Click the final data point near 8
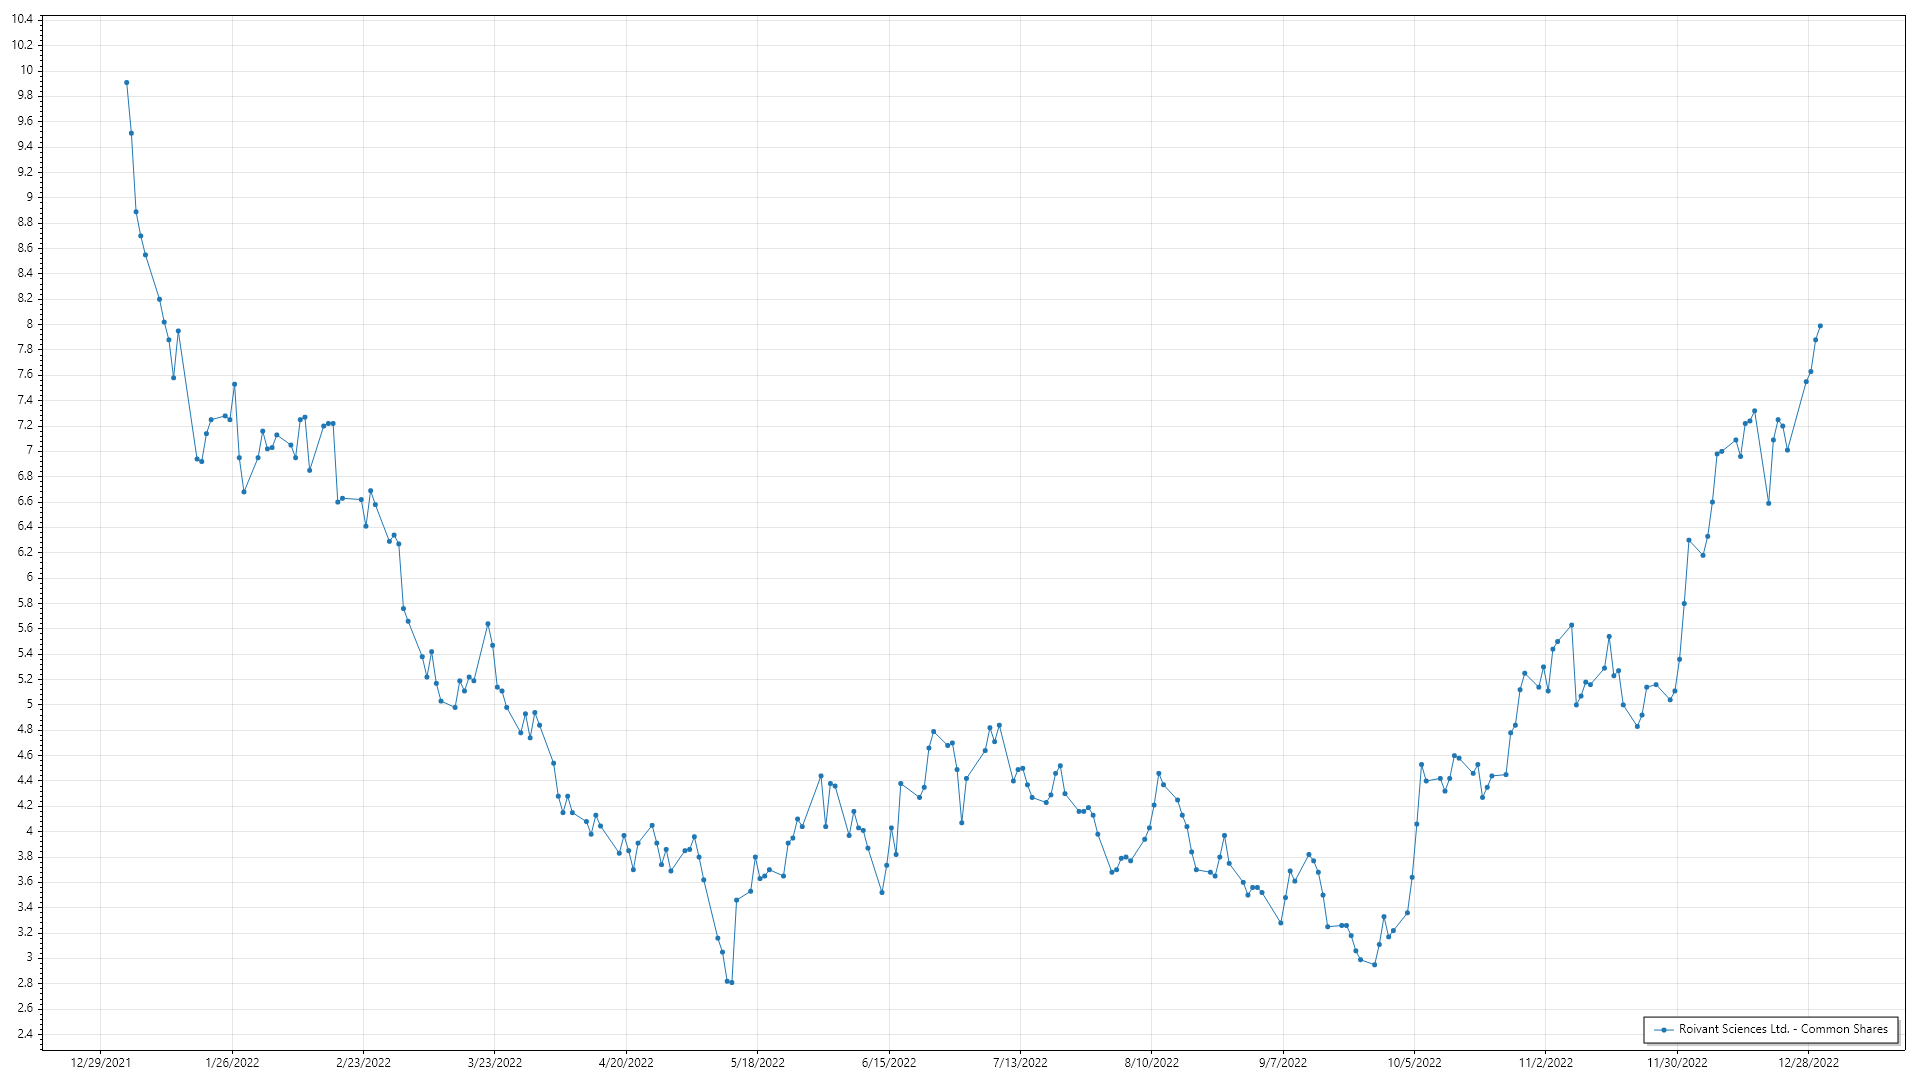Viewport: 1920px width, 1080px height. [x=1820, y=326]
